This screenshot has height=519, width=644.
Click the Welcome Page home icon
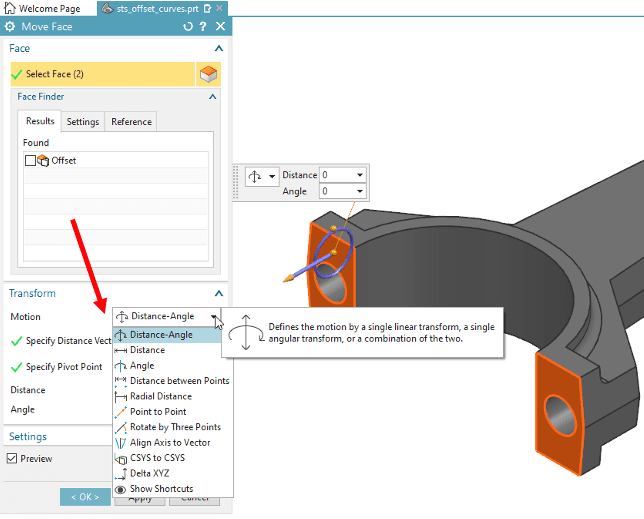[9, 8]
